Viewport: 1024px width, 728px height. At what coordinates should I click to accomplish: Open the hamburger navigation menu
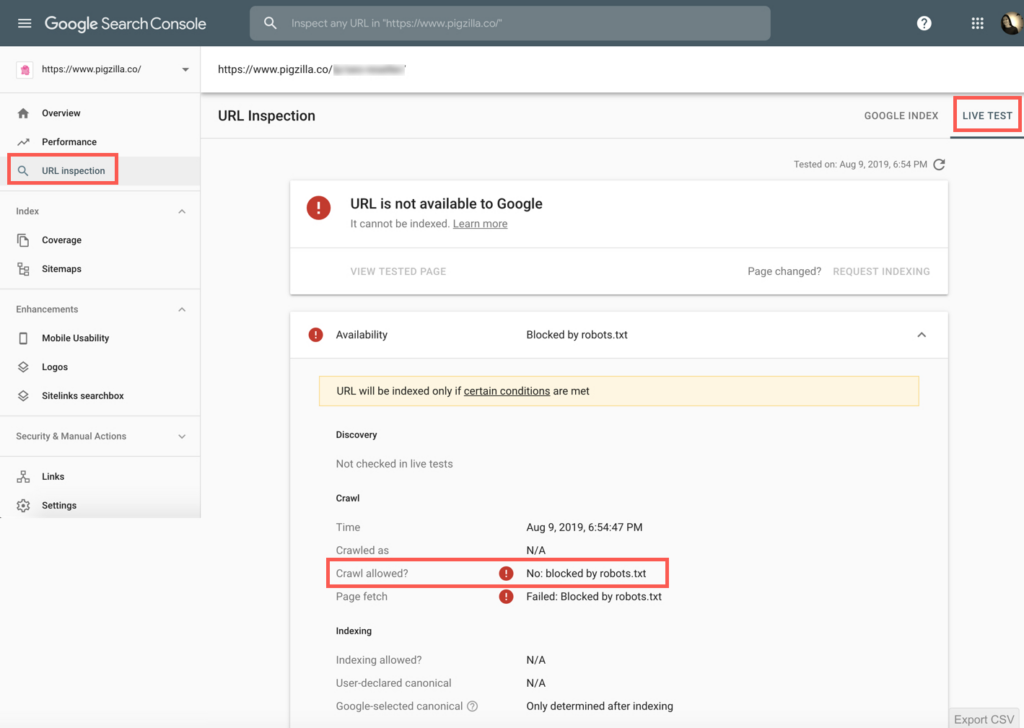coord(24,23)
